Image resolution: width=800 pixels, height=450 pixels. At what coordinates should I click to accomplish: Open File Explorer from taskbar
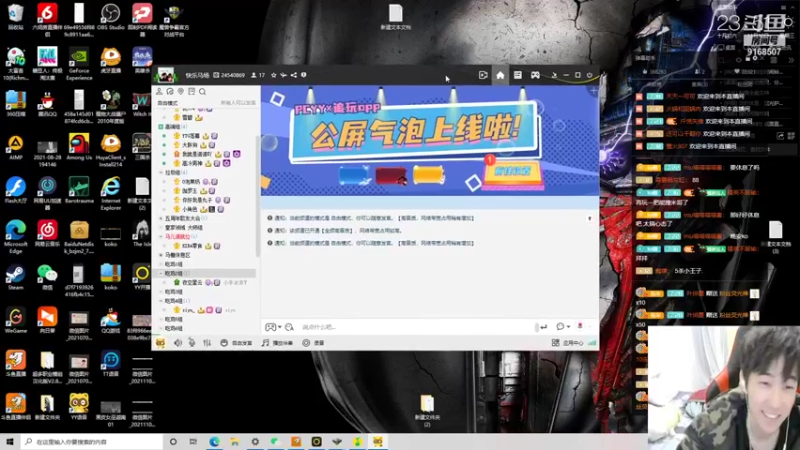point(235,442)
